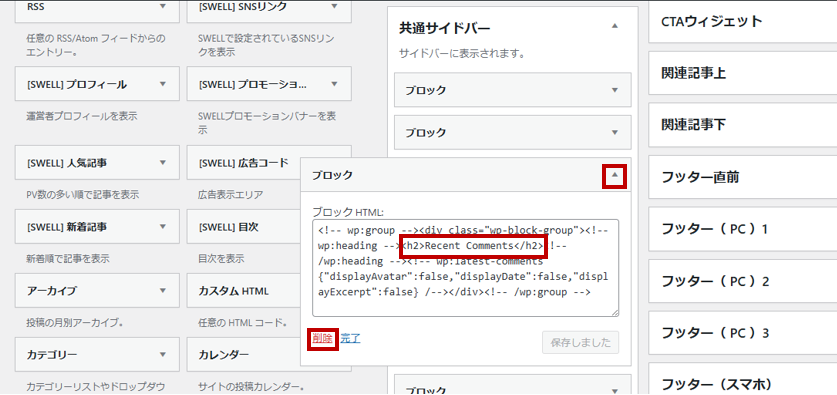Viewport: 837px width, 395px height.
Task: Collapse the 共通サイドバー panel arrow
Action: 614,26
